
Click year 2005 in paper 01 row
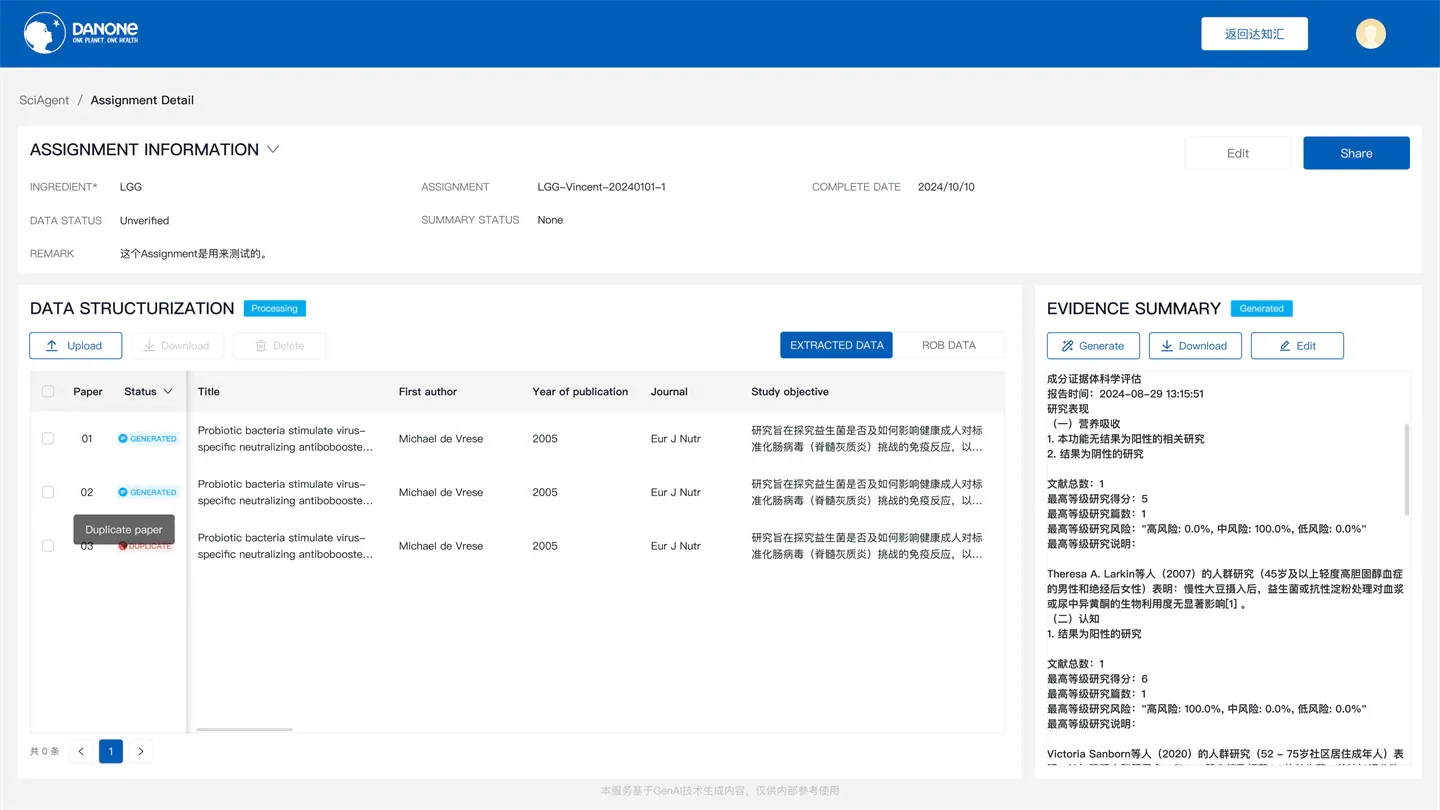click(545, 439)
